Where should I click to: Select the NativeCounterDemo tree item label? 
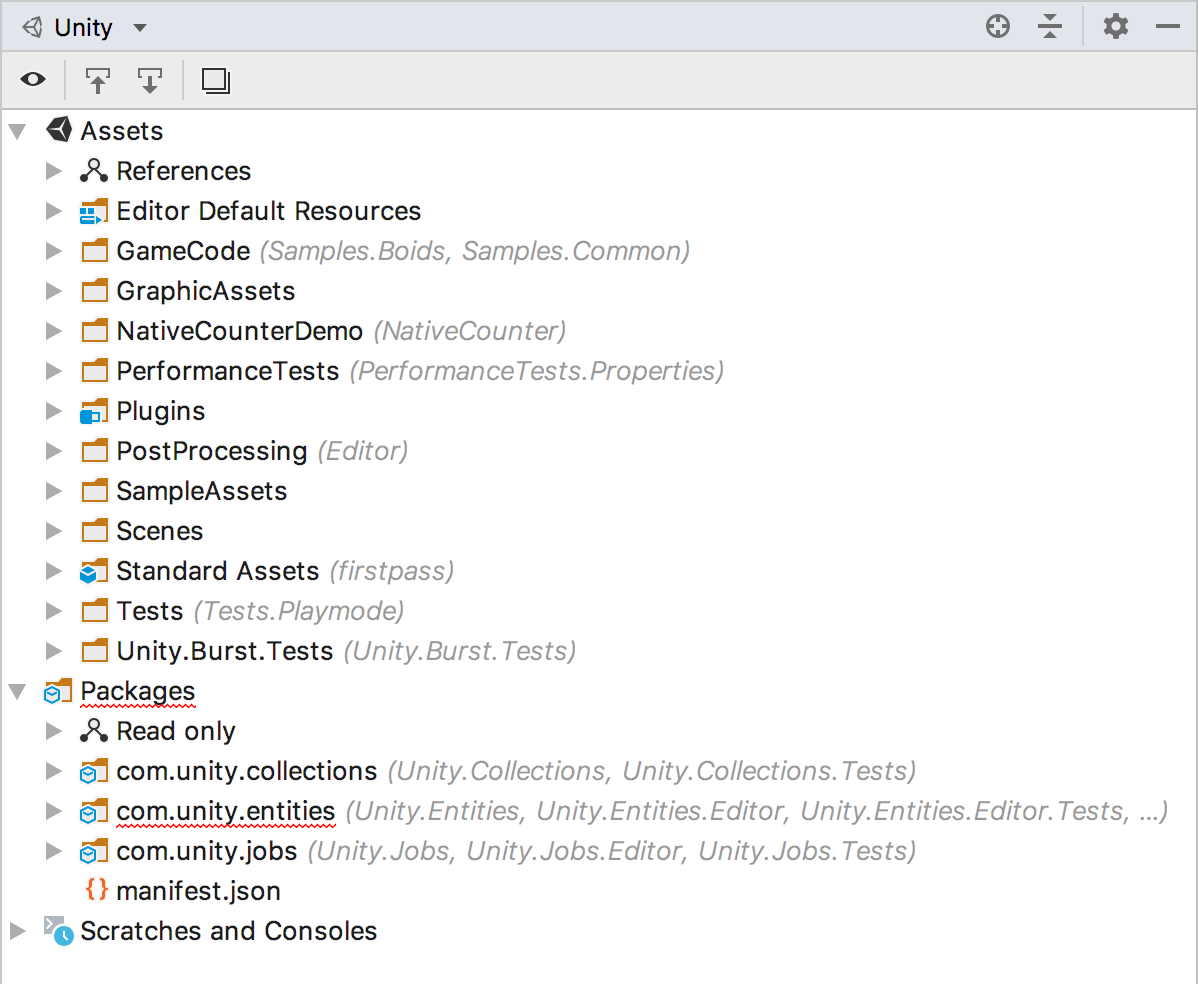[x=240, y=331]
